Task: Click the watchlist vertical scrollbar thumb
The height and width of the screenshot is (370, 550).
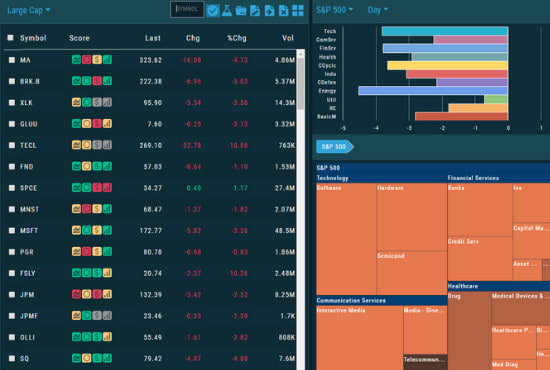Action: click(301, 84)
